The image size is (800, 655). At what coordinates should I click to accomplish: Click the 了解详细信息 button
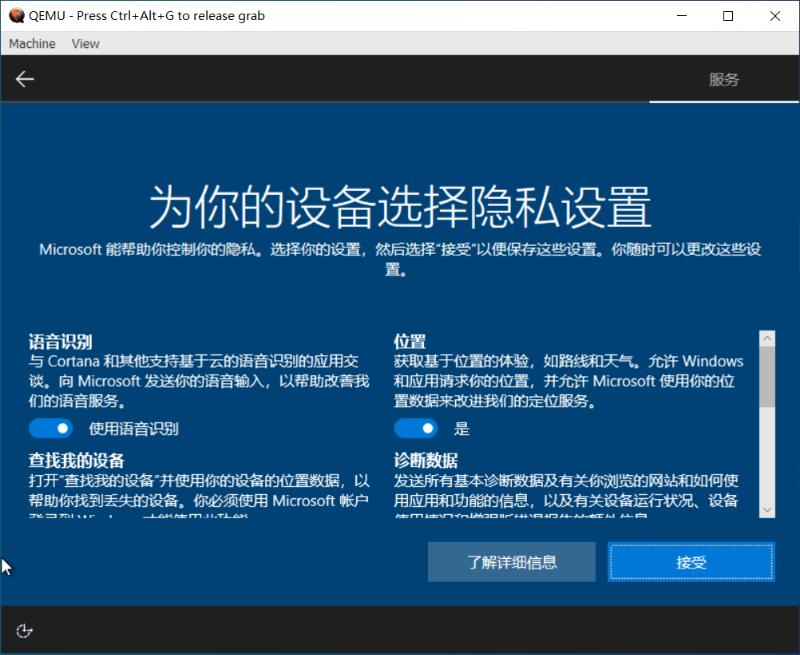[x=511, y=562]
